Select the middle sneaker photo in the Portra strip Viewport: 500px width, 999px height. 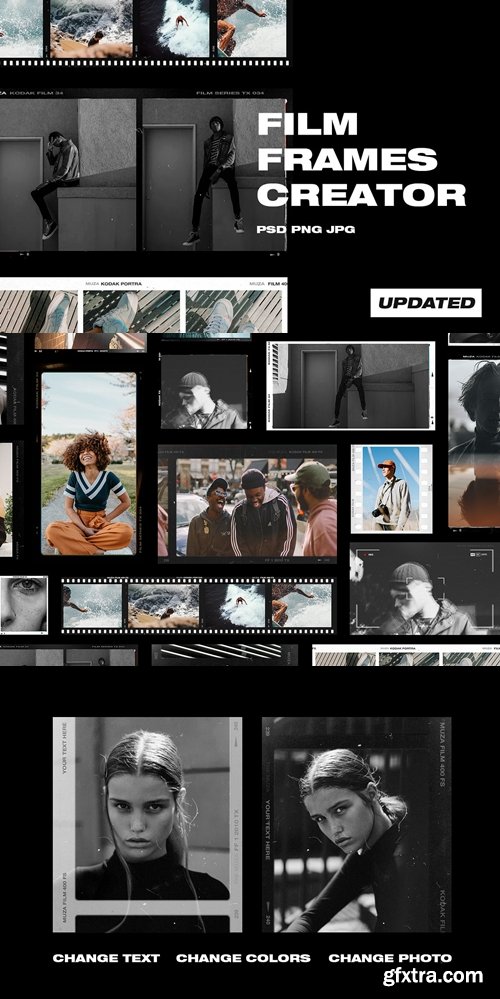tap(131, 312)
